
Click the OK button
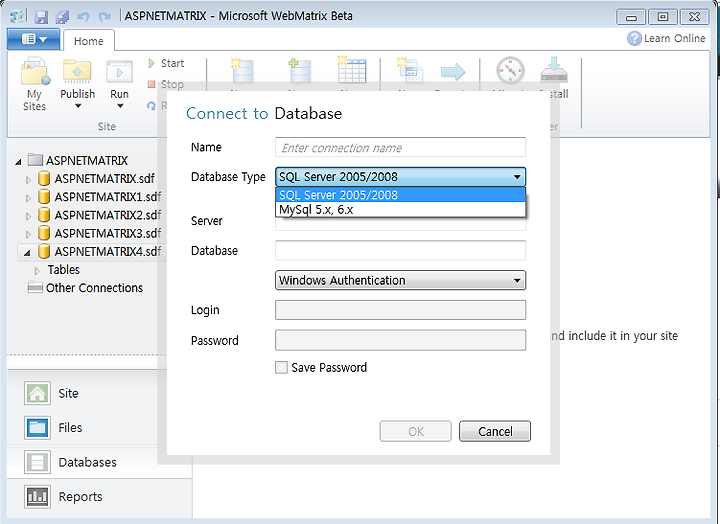(416, 431)
